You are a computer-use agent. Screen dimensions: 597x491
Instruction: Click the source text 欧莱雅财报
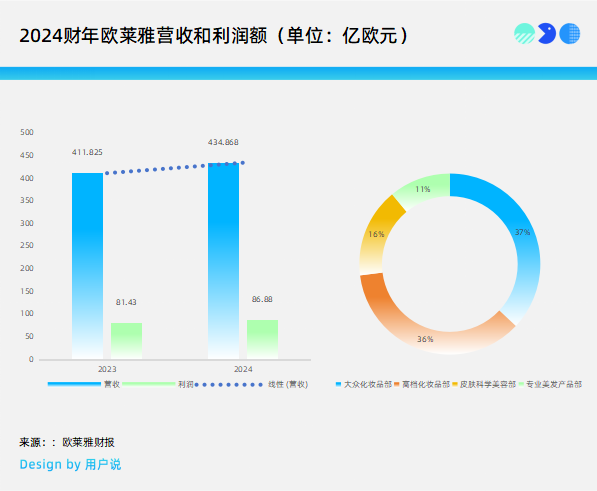tap(88, 442)
